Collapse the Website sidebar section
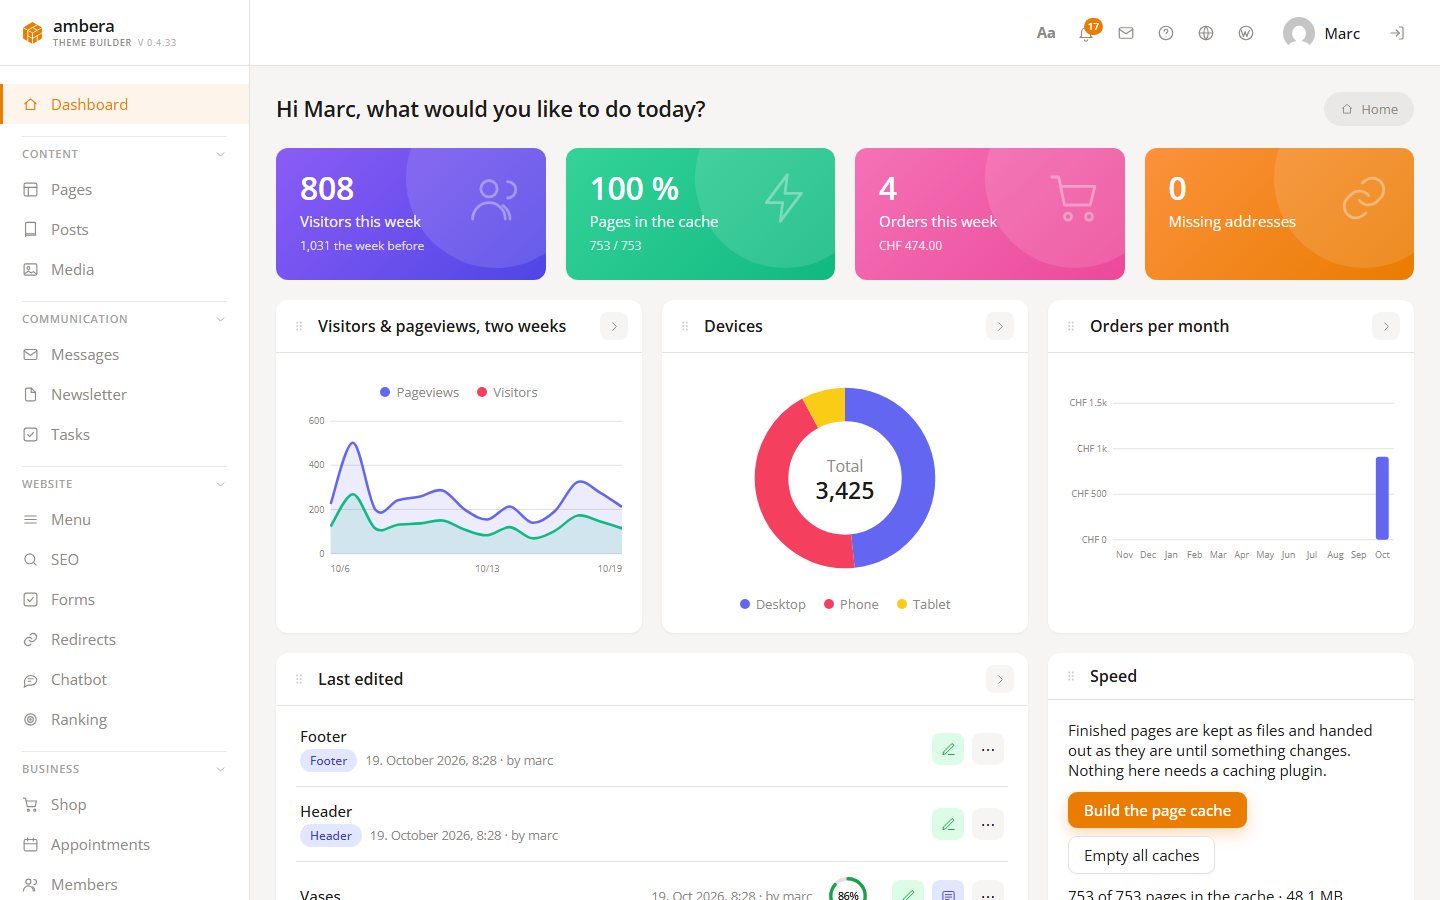This screenshot has height=900, width=1440. pyautogui.click(x=221, y=484)
